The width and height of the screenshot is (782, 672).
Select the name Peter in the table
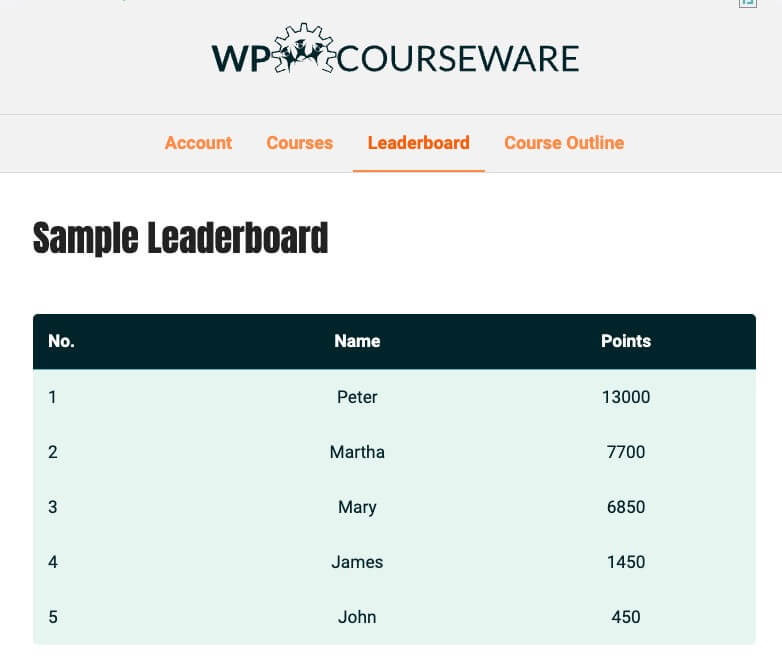[357, 397]
